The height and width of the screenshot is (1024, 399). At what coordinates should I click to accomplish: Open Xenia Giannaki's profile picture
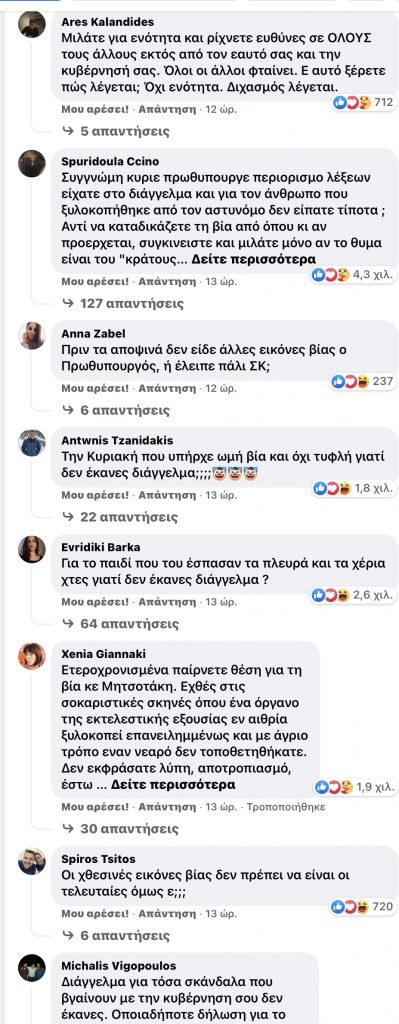(31, 656)
